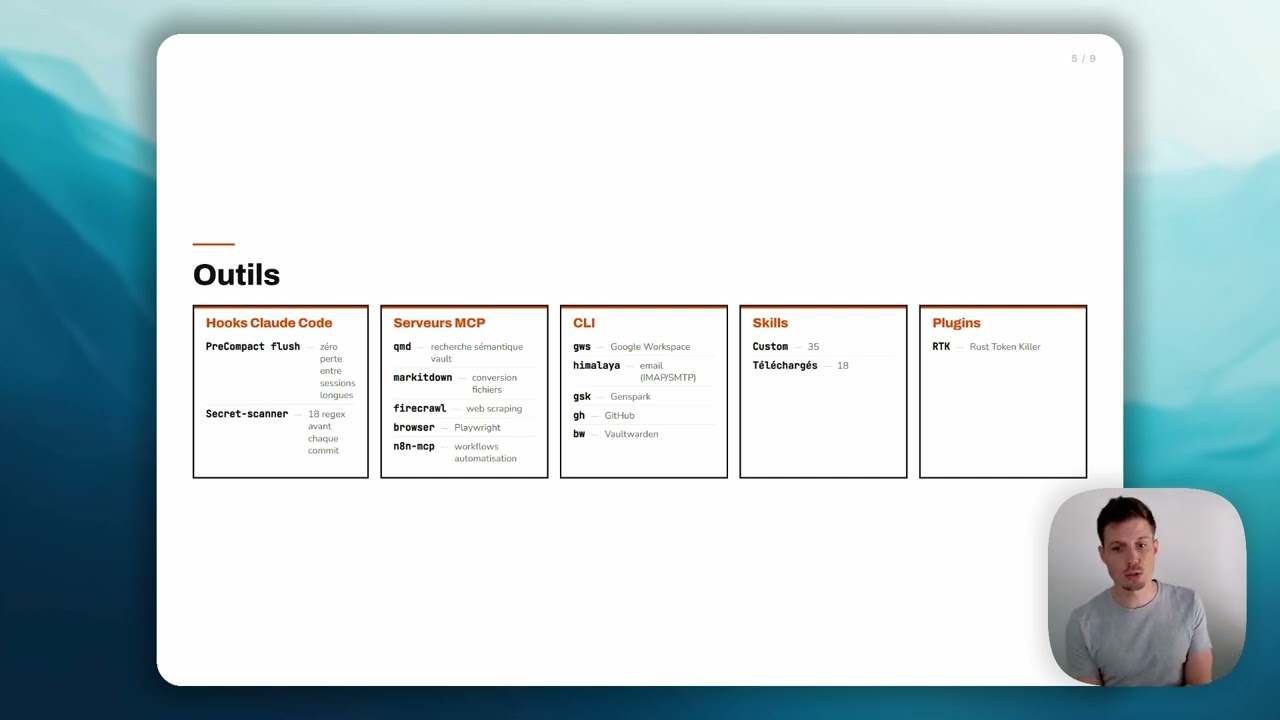Click the "Rust Token Killer" description
The width and height of the screenshot is (1280, 720).
click(1005, 347)
